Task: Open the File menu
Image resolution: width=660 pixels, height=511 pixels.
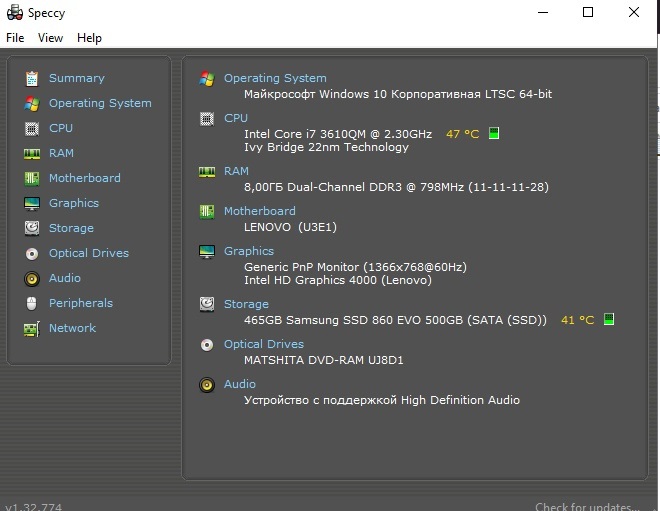Action: [15, 38]
